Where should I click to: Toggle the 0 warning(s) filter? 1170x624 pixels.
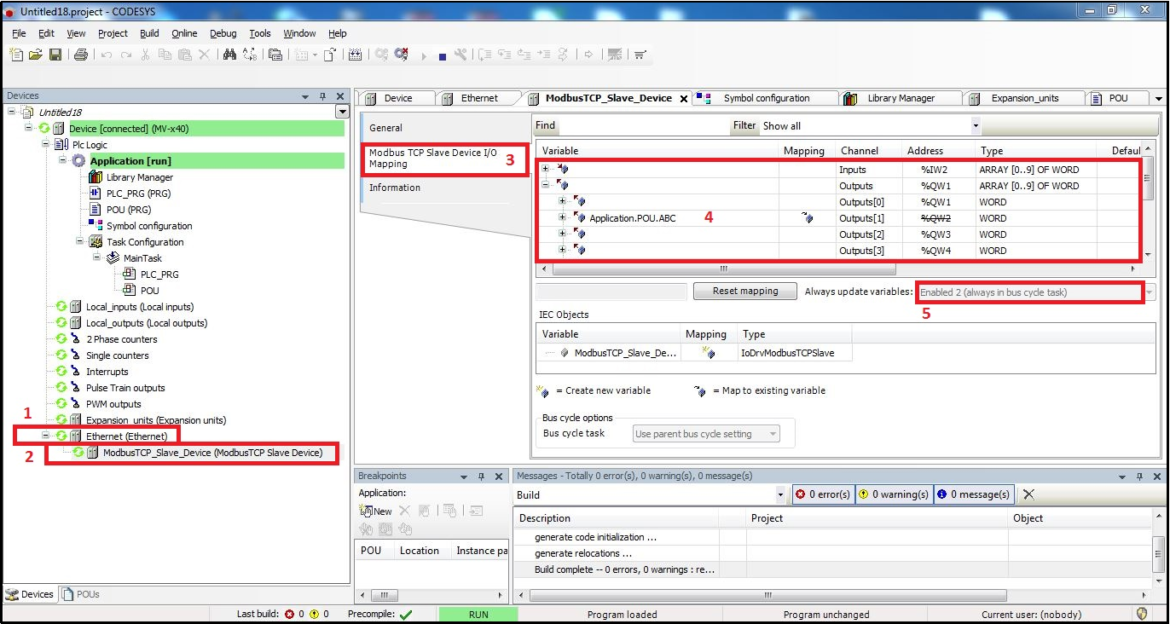(894, 495)
